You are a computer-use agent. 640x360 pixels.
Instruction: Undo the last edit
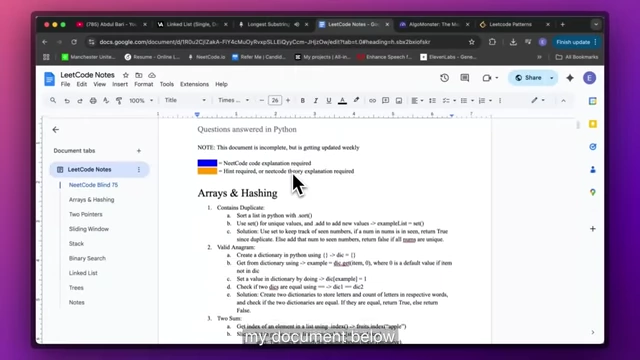click(67, 100)
